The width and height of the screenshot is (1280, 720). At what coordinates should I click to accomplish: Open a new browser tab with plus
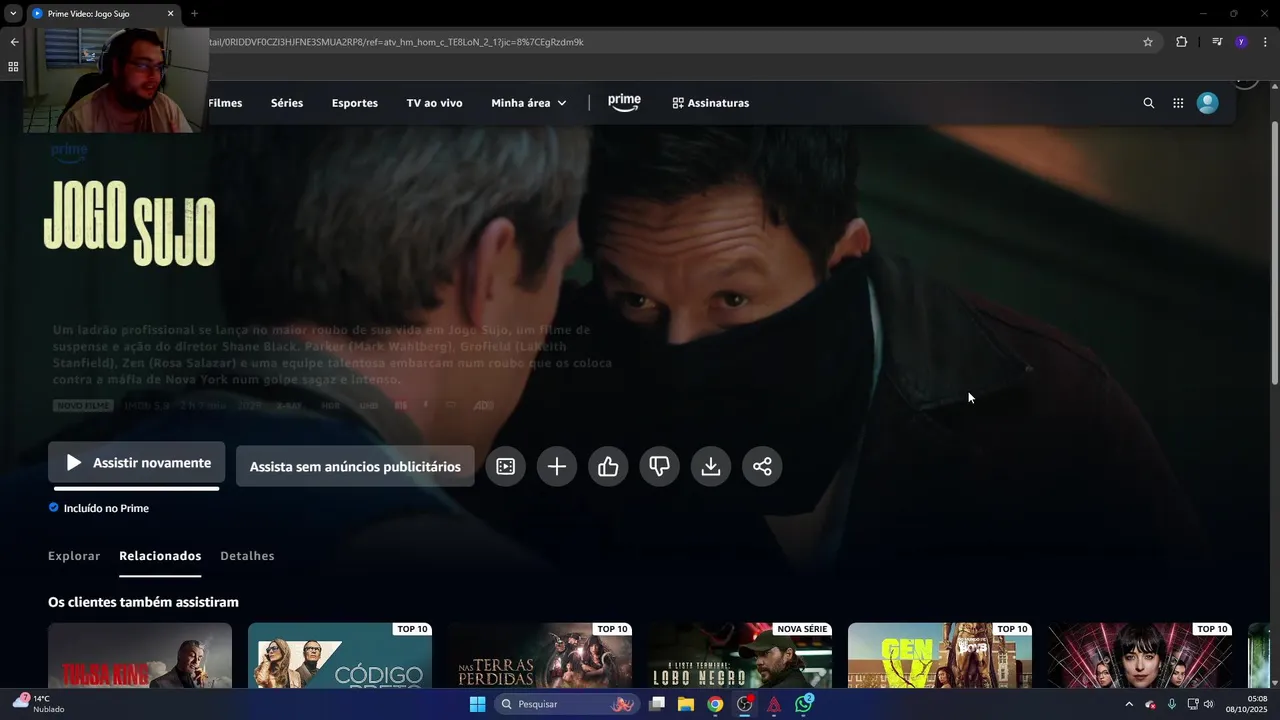194,13
